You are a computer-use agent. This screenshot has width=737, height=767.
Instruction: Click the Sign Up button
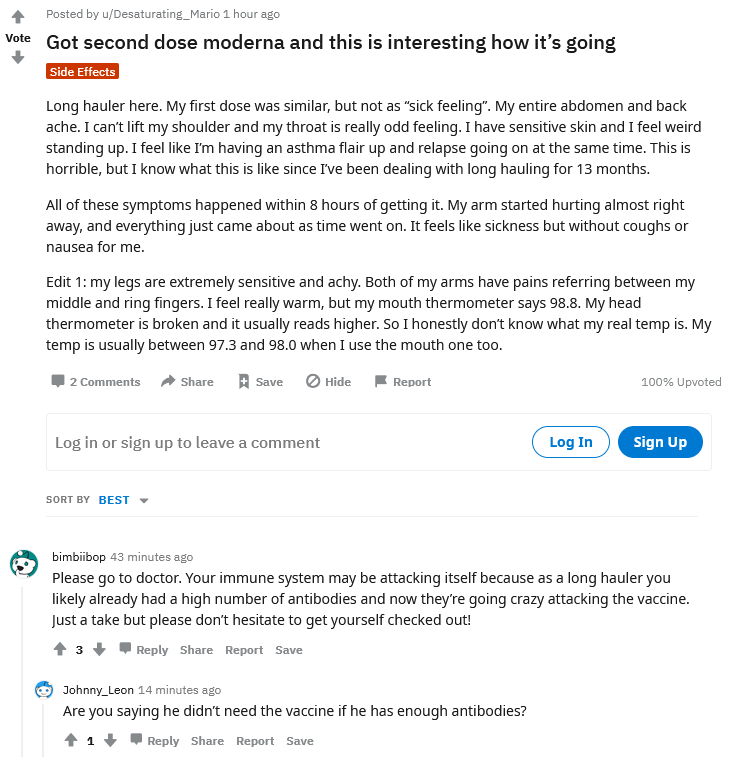pos(660,442)
